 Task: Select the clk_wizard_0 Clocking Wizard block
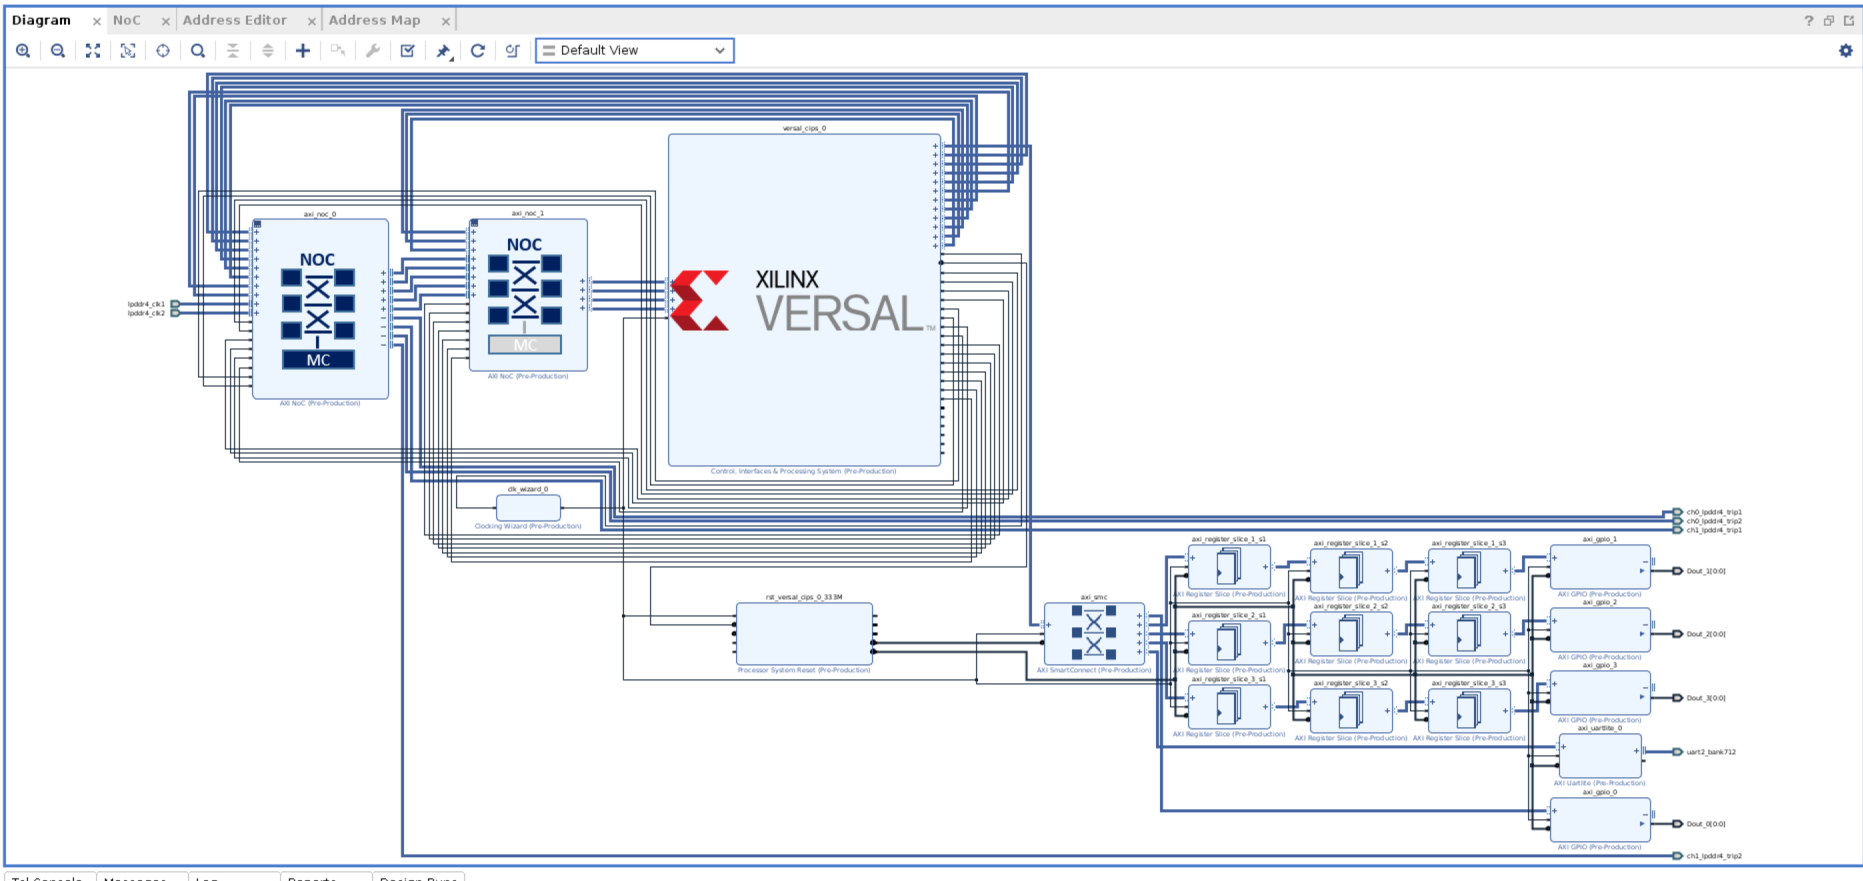[x=528, y=508]
